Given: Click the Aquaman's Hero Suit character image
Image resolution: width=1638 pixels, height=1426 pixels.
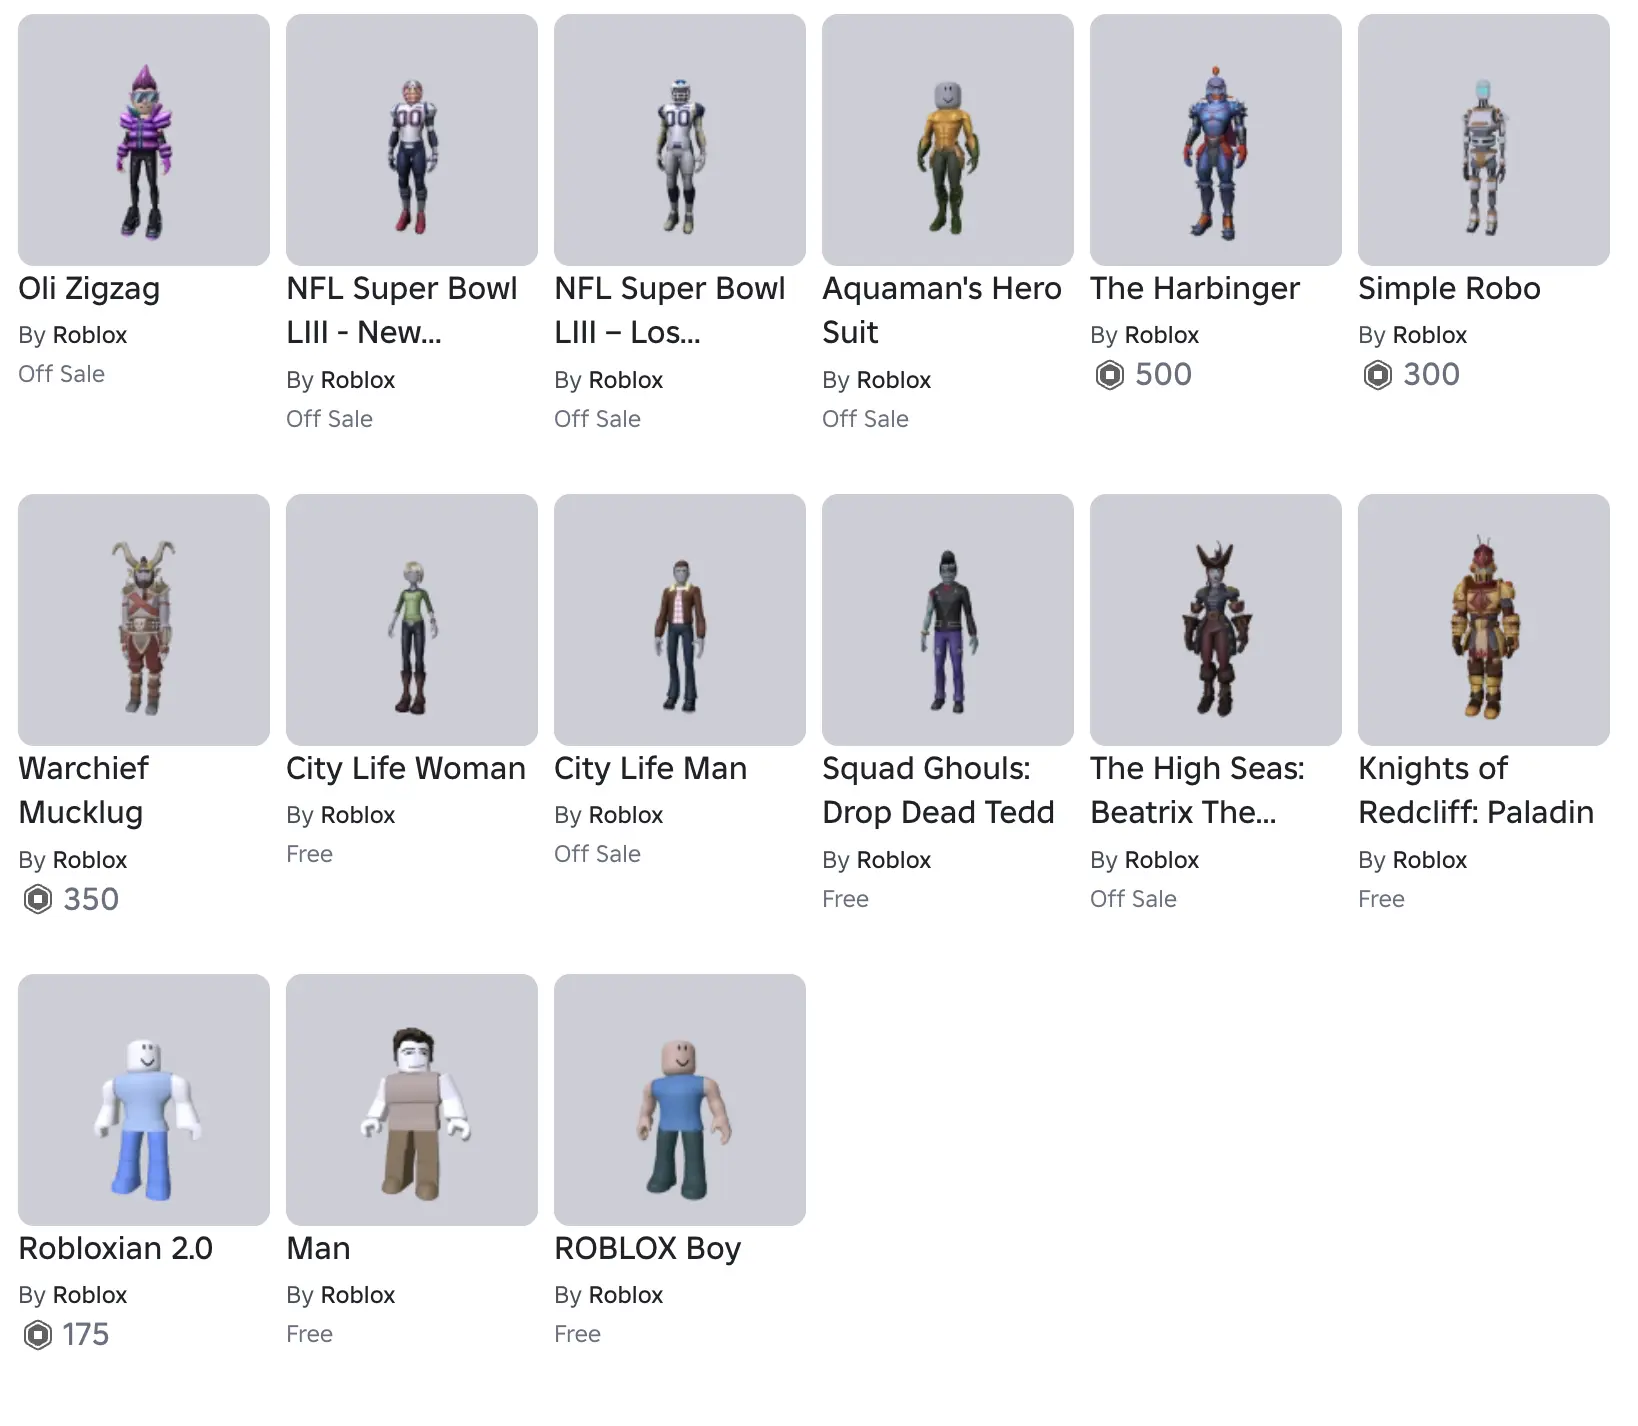Looking at the screenshot, I should click(x=947, y=140).
